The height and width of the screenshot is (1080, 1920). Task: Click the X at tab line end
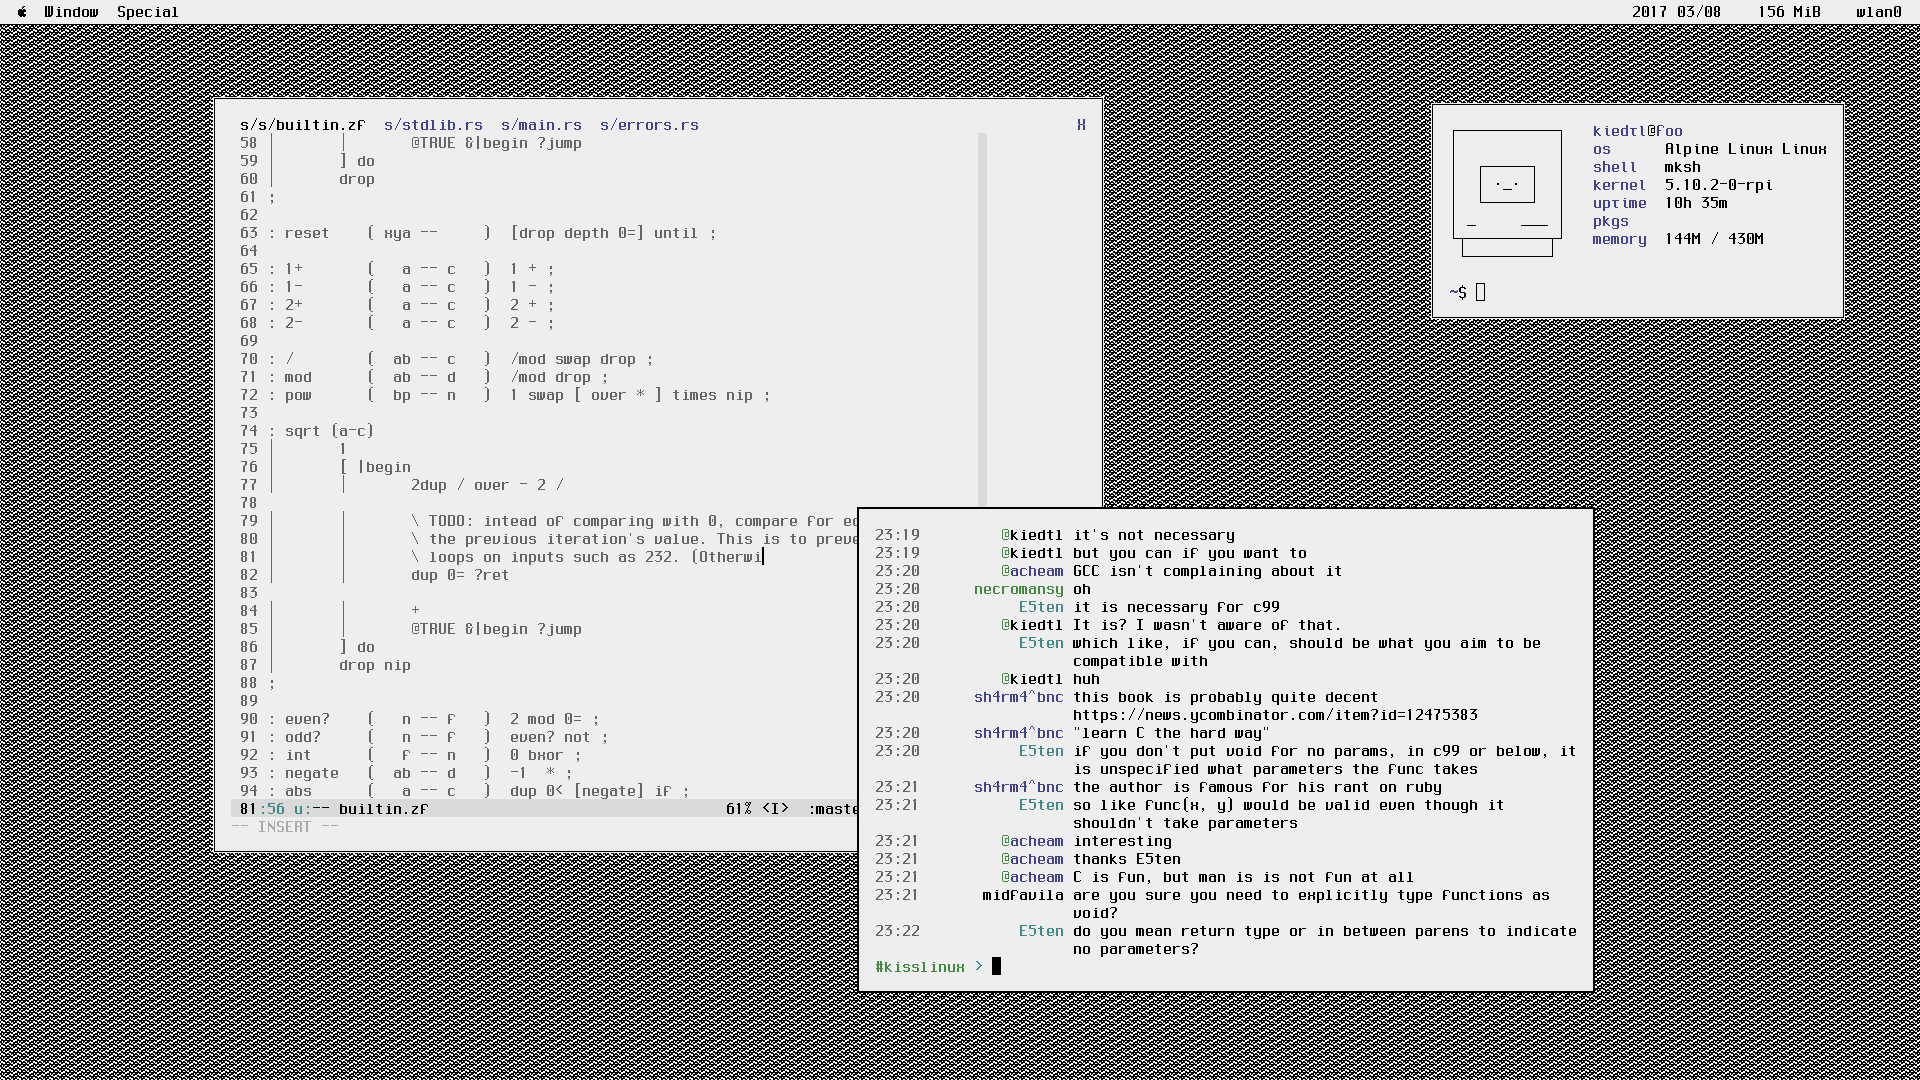pyautogui.click(x=1081, y=125)
